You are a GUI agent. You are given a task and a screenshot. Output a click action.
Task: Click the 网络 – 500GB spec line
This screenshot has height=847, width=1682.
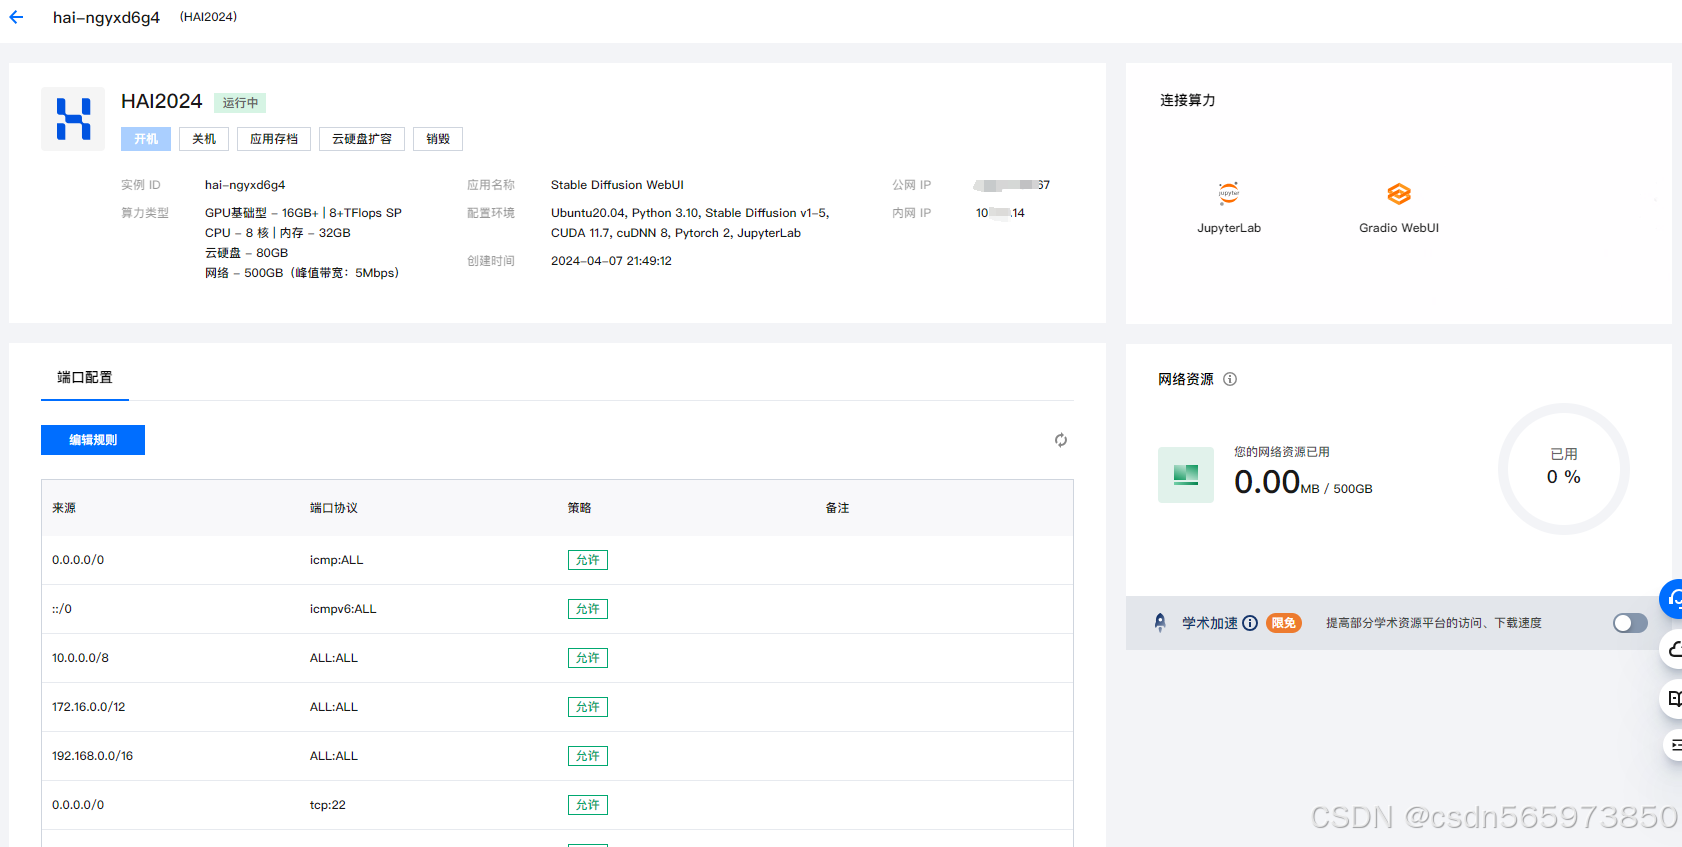tap(302, 273)
